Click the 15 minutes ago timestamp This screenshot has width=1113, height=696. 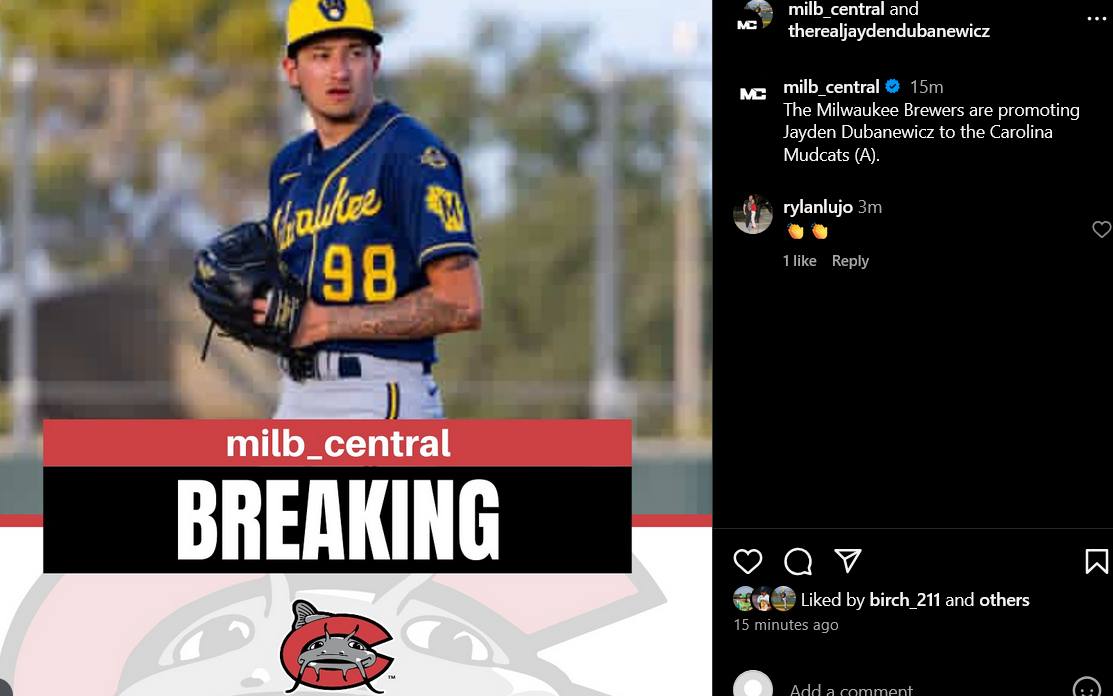[786, 624]
